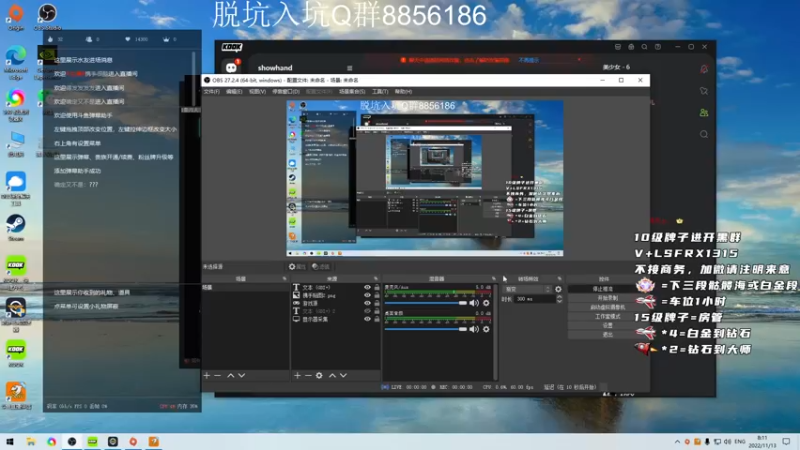The image size is (800, 450).
Task: Click the KOOK logo in KOOK window
Action: (232, 47)
